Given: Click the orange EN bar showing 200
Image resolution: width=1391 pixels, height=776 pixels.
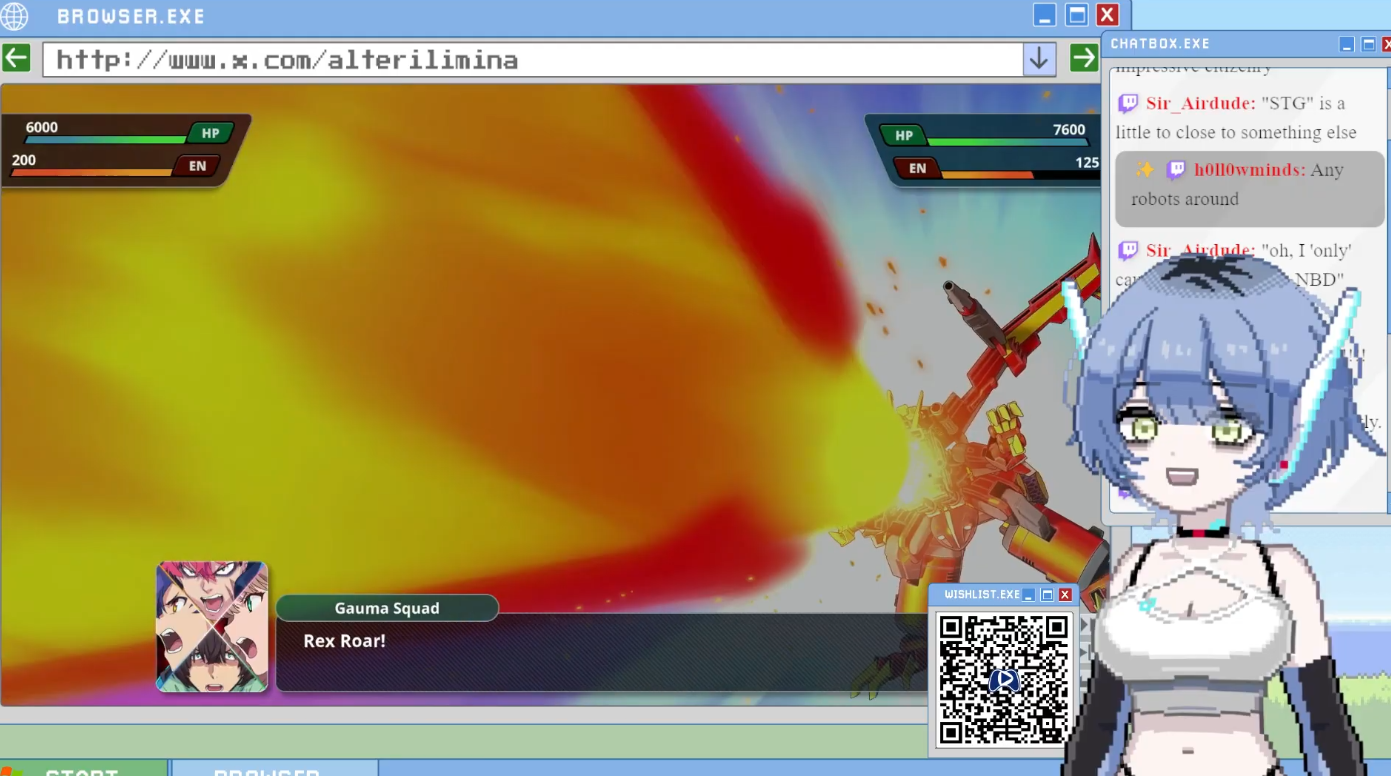Looking at the screenshot, I should (92, 172).
